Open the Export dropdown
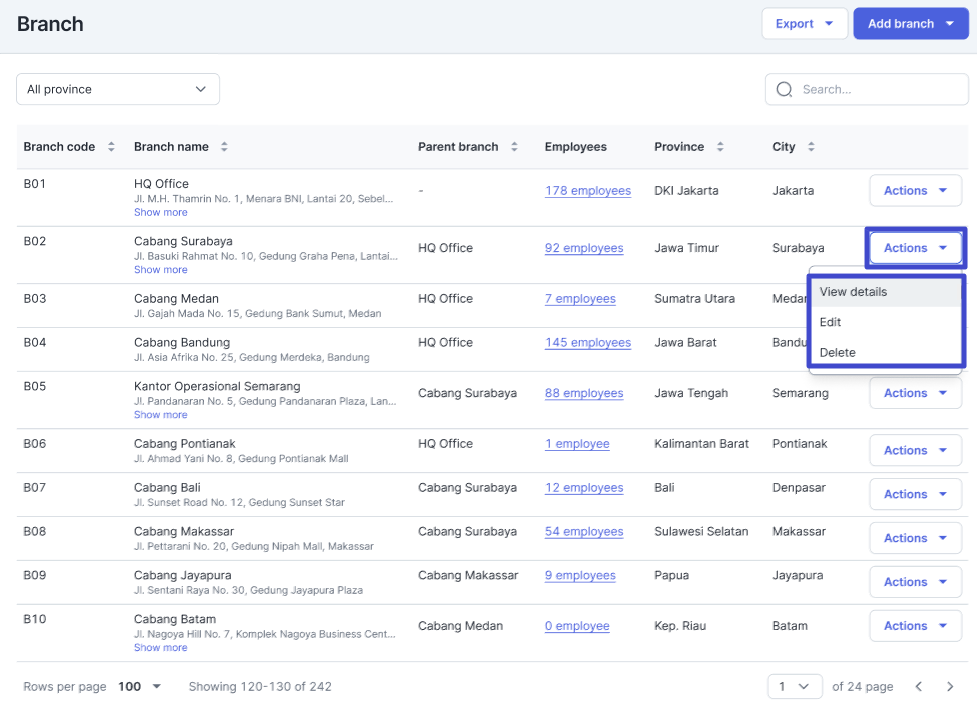The height and width of the screenshot is (708, 977). (804, 24)
